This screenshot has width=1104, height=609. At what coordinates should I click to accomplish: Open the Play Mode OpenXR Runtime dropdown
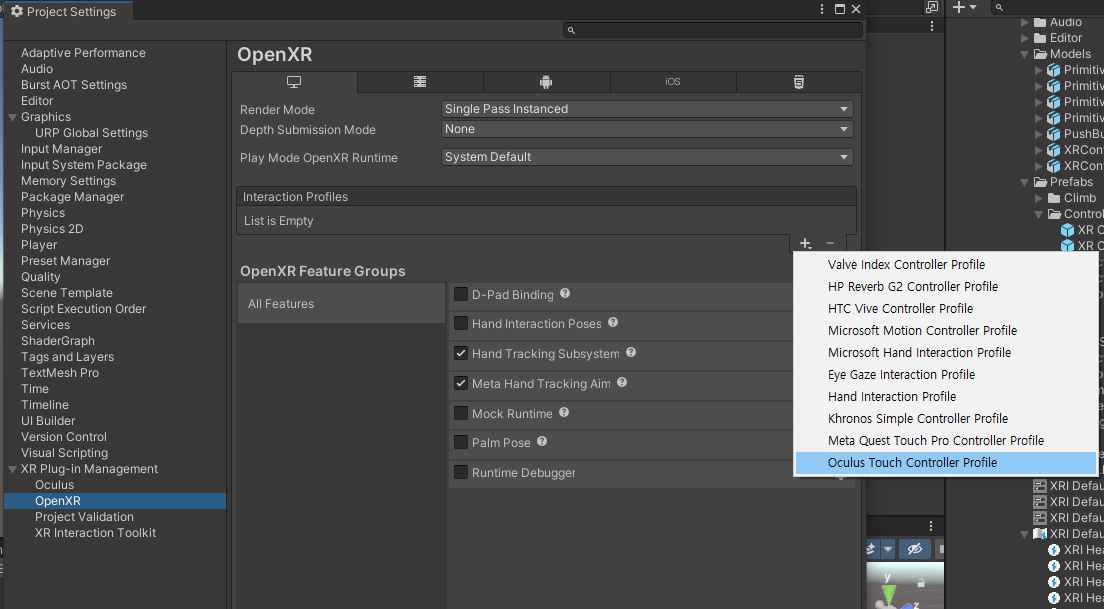[x=647, y=157]
